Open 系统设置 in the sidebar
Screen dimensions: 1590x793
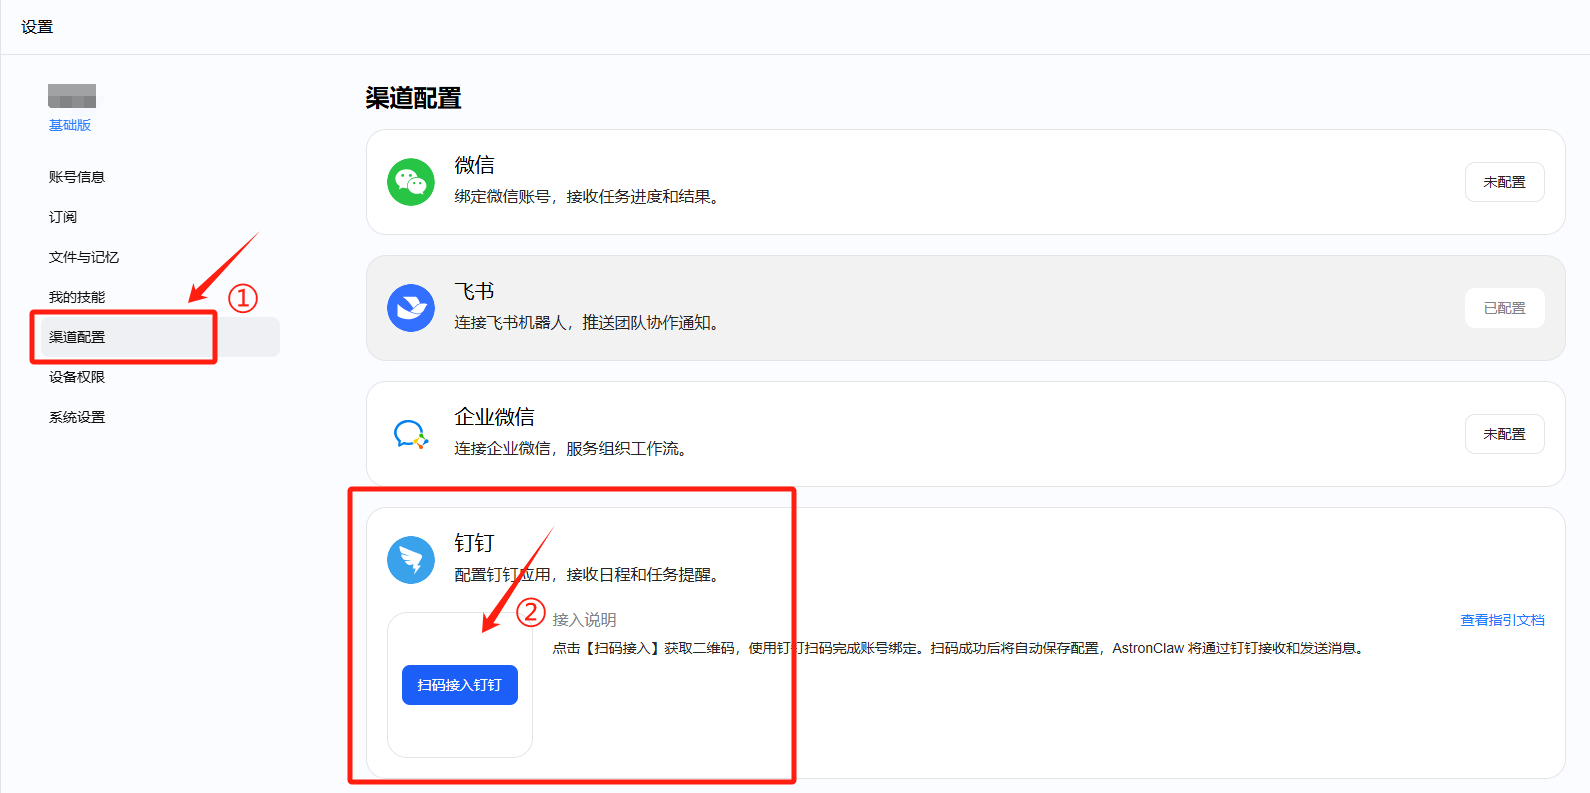tap(77, 417)
